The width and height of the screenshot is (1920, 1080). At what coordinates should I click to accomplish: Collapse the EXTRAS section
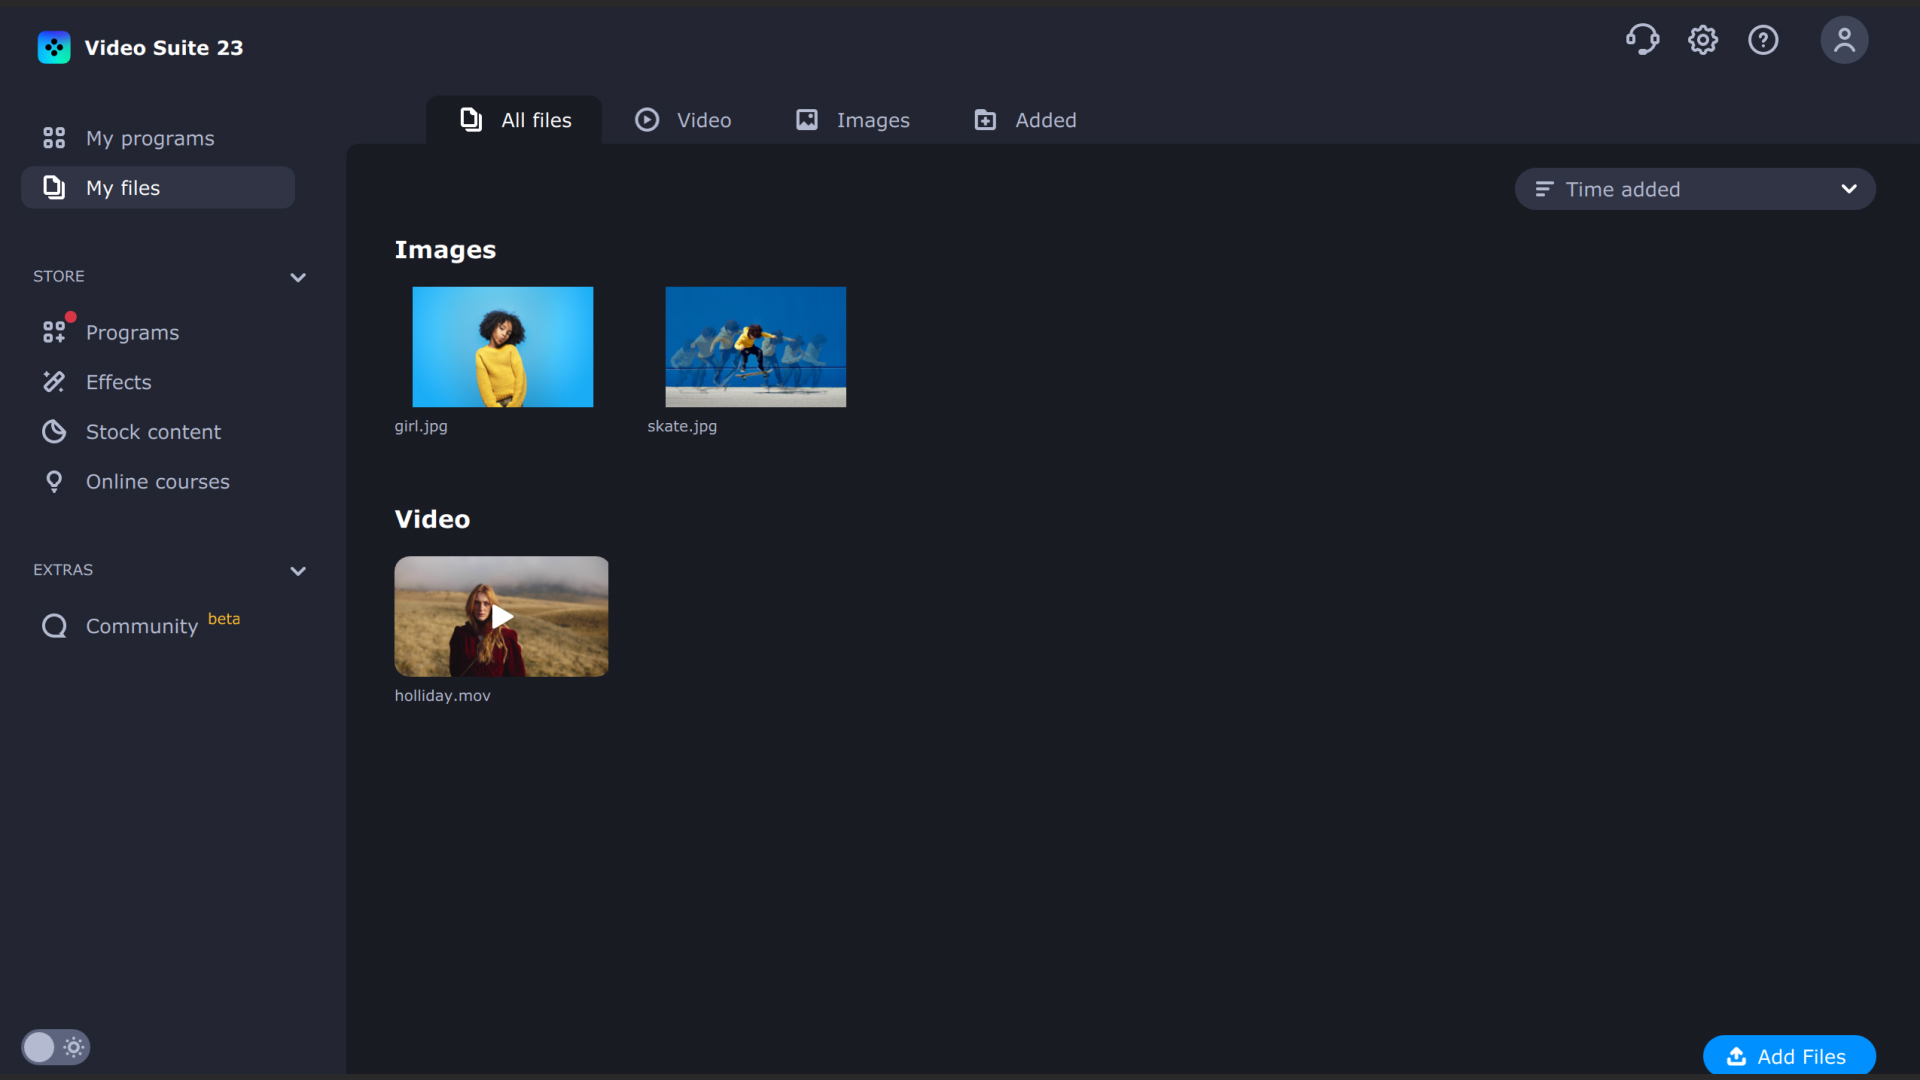point(298,571)
